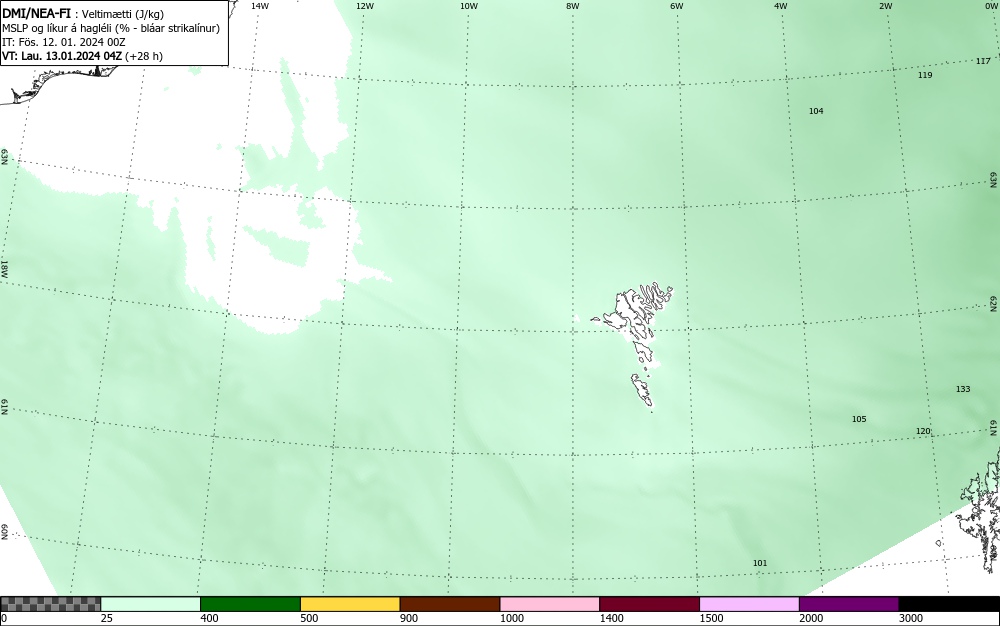Click the map value '117'
Image resolution: width=1000 pixels, height=626 pixels.
coord(983,61)
